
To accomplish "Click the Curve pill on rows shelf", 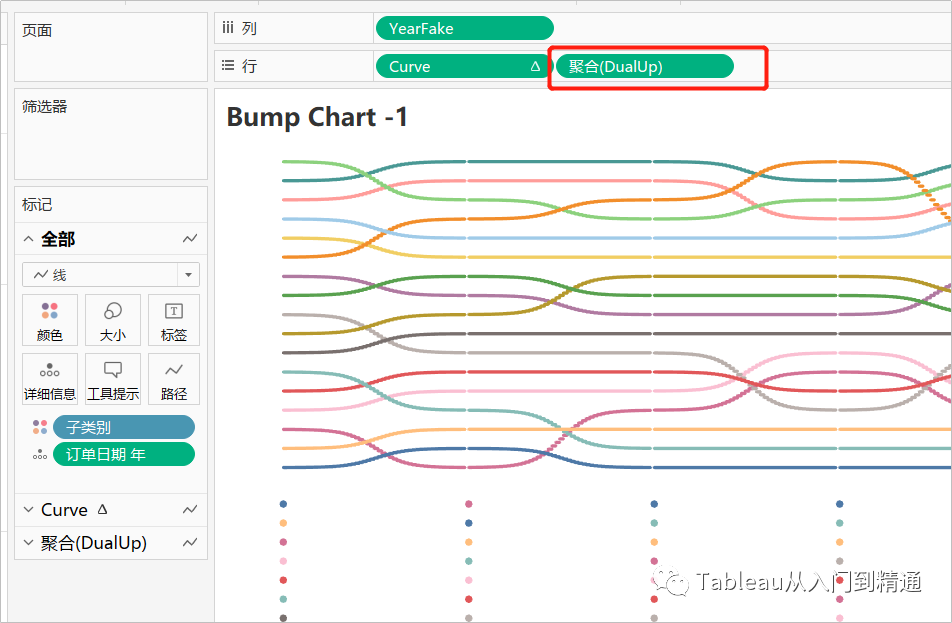I will click(455, 64).
